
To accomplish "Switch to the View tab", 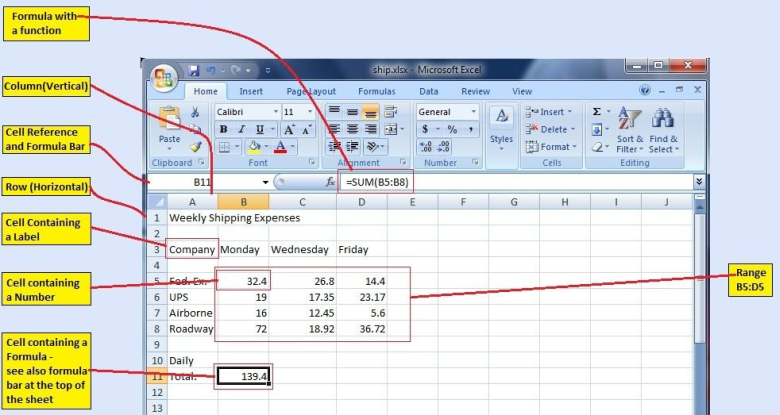I will 522,92.
